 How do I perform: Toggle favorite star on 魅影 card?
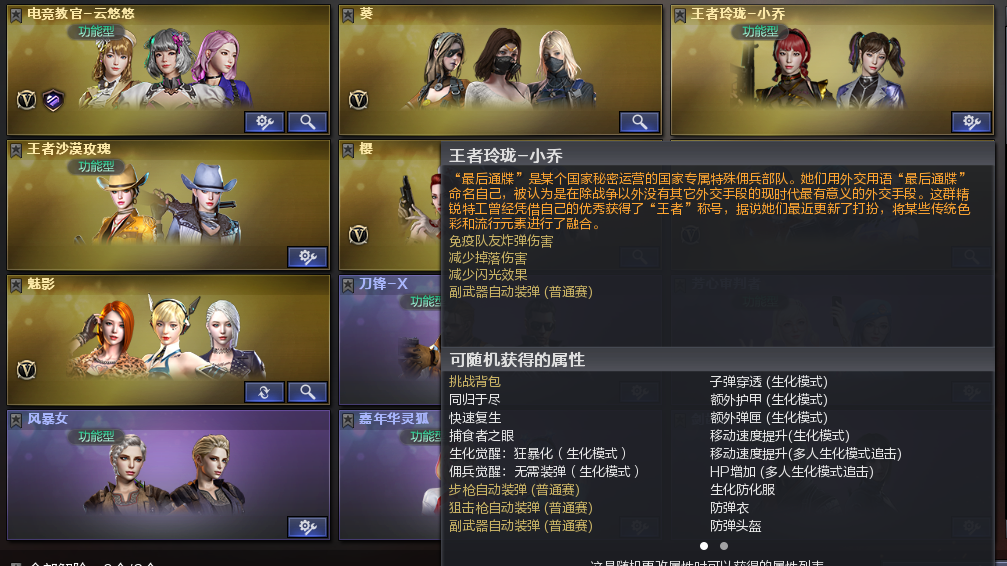pos(16,285)
